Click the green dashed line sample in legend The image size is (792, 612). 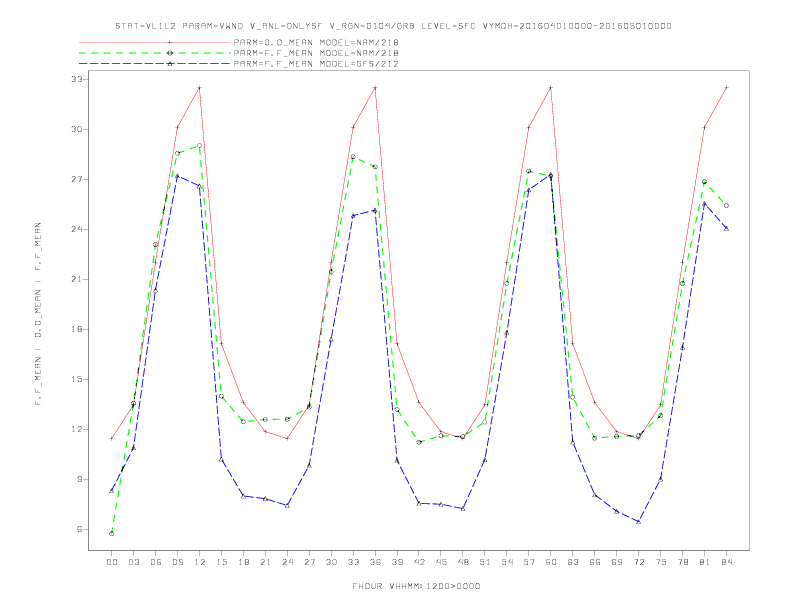[x=155, y=53]
